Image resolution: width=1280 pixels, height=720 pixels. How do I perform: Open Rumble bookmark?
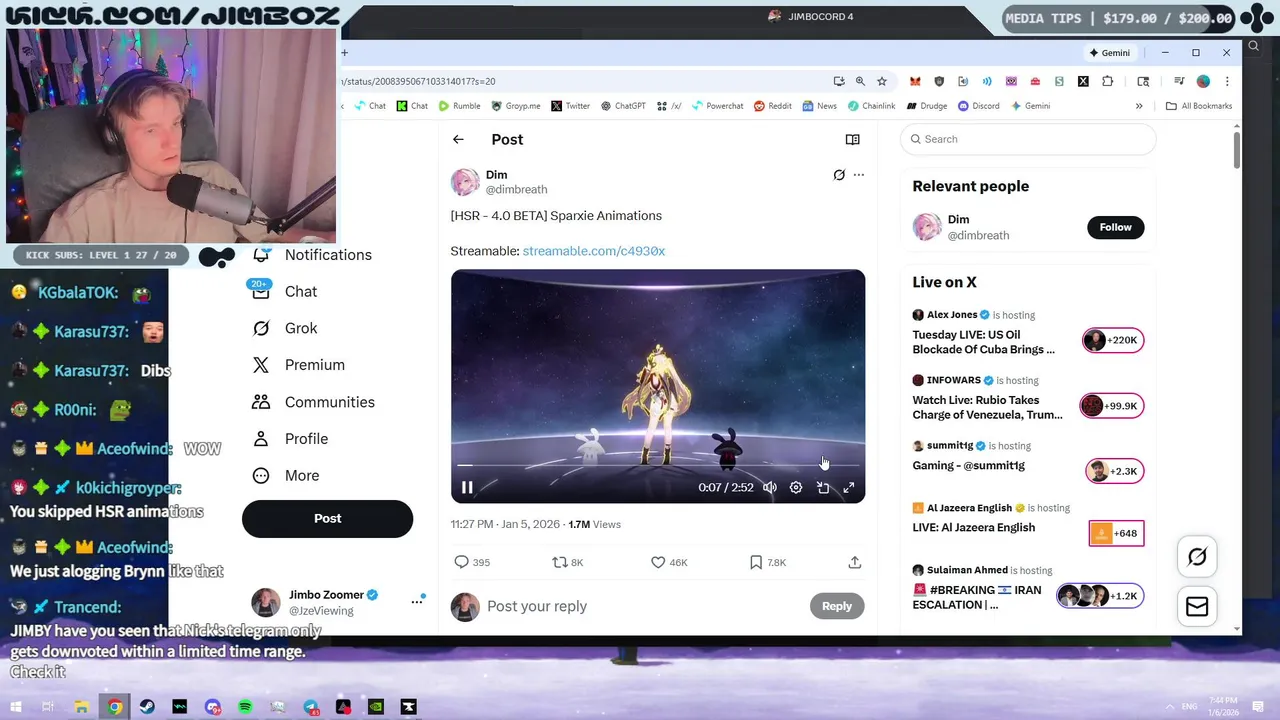pos(459,106)
